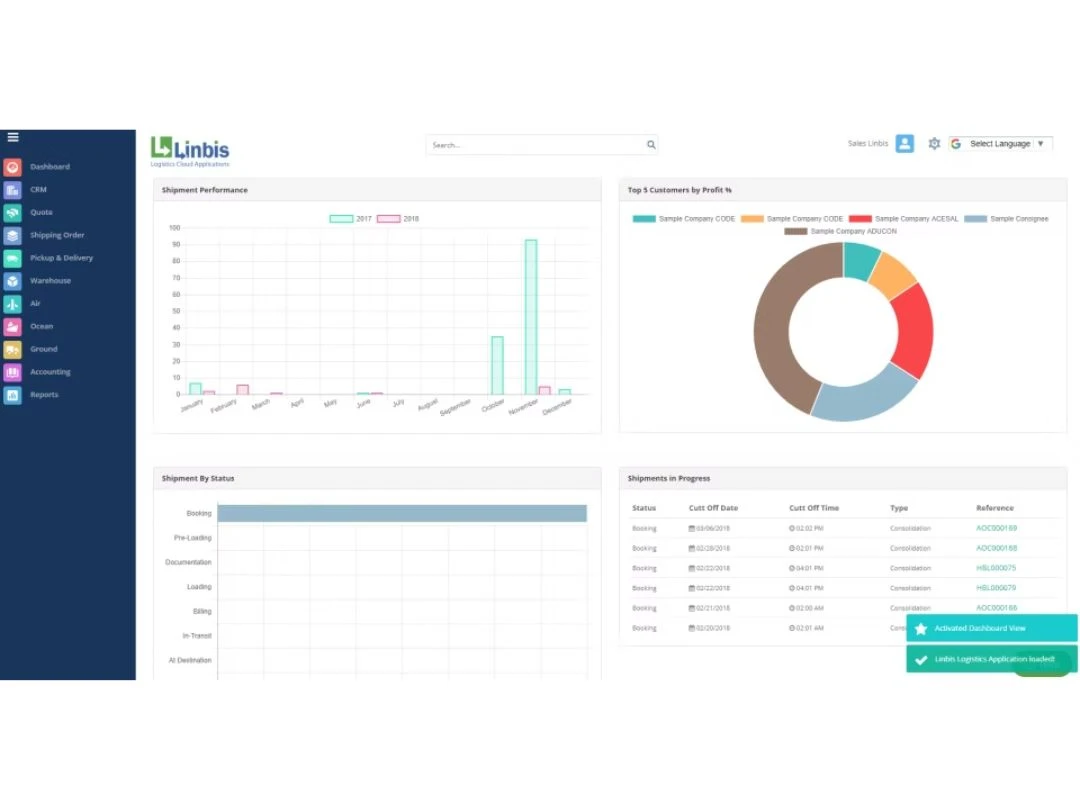Viewport: 1080px width, 810px height.
Task: Open the Ocean shipments icon
Action: (14, 326)
